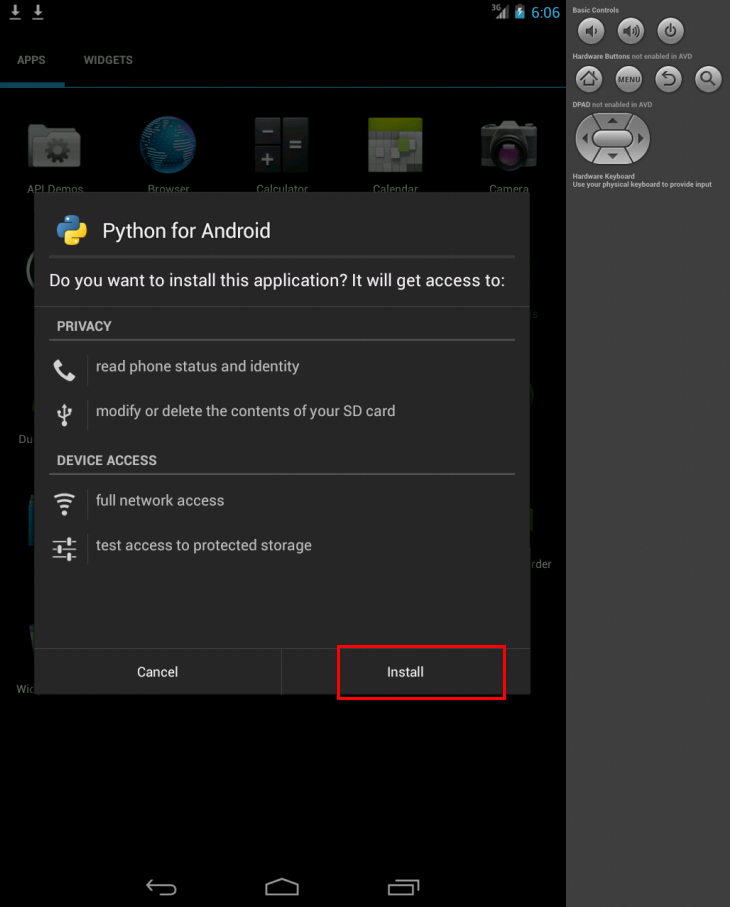Click the emulator power button
The image size is (730, 907).
(x=670, y=31)
